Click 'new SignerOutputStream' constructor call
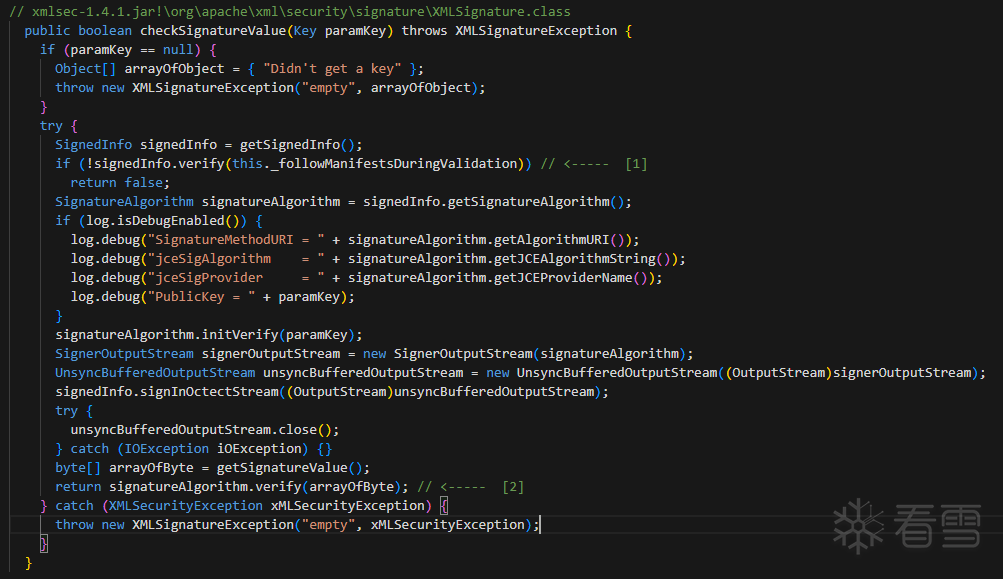Image resolution: width=1003 pixels, height=579 pixels. coord(524,354)
